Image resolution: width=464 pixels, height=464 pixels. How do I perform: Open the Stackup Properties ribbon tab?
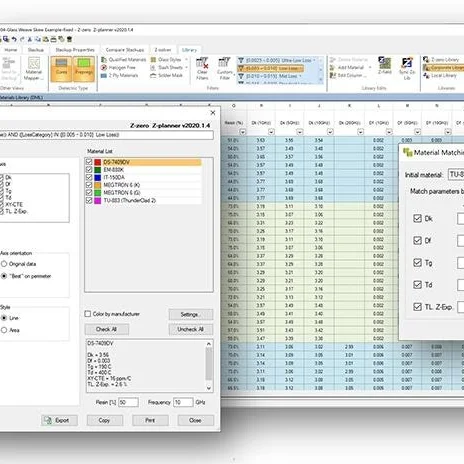click(75, 50)
